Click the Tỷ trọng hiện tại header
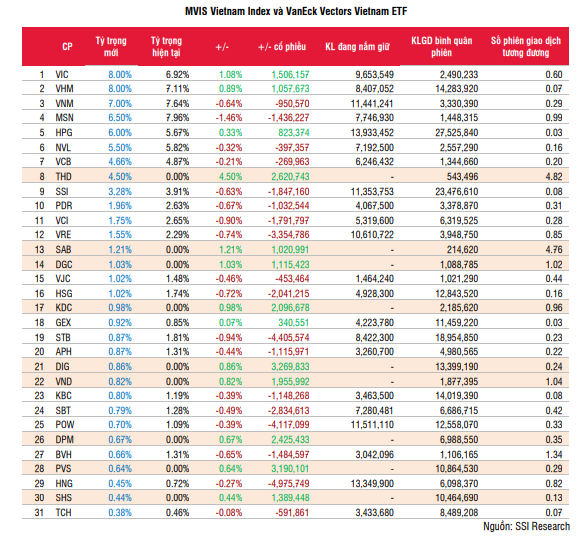The height and width of the screenshot is (540, 588). [166, 46]
